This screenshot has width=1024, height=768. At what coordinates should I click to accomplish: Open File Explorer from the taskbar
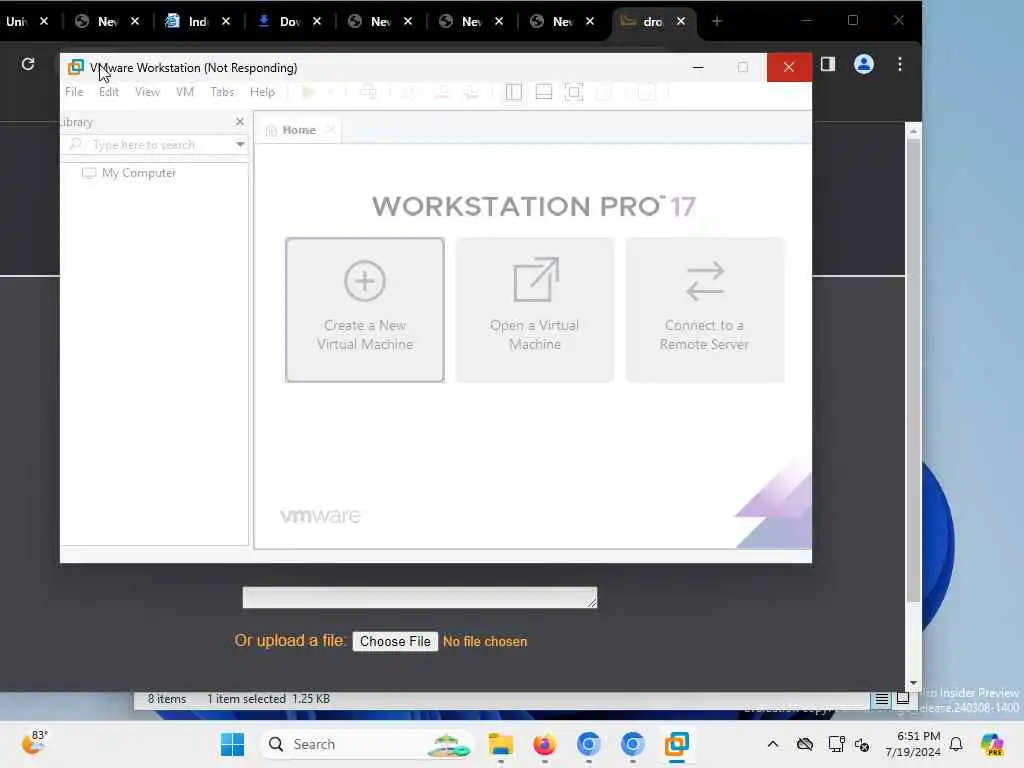pyautogui.click(x=501, y=744)
